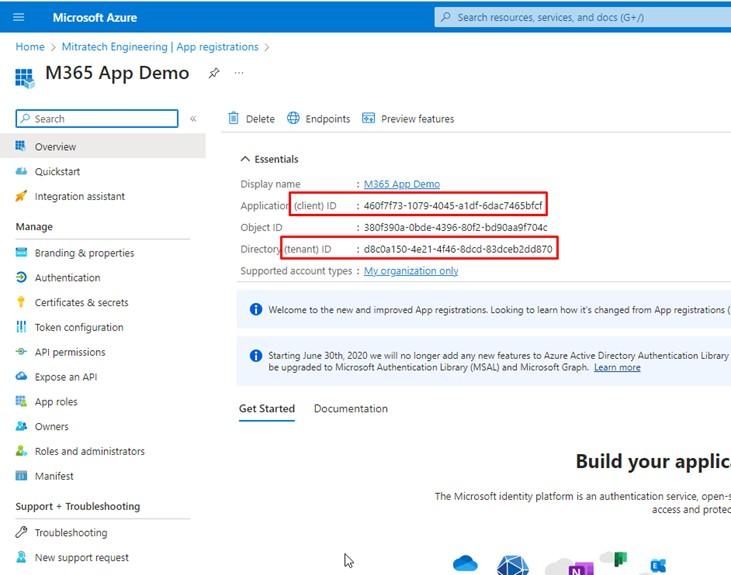Viewport: 731px width, 575px height.
Task: Select the Object ID value 380f390a
Action: pos(455,228)
